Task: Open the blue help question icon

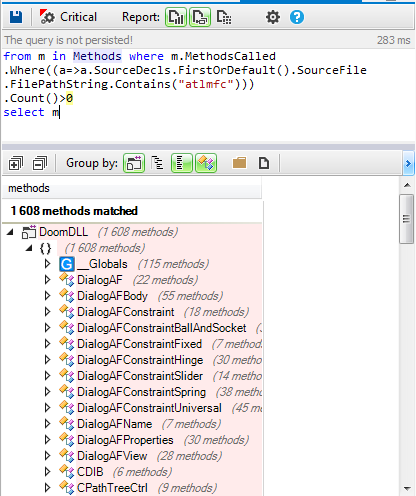Action: point(297,17)
